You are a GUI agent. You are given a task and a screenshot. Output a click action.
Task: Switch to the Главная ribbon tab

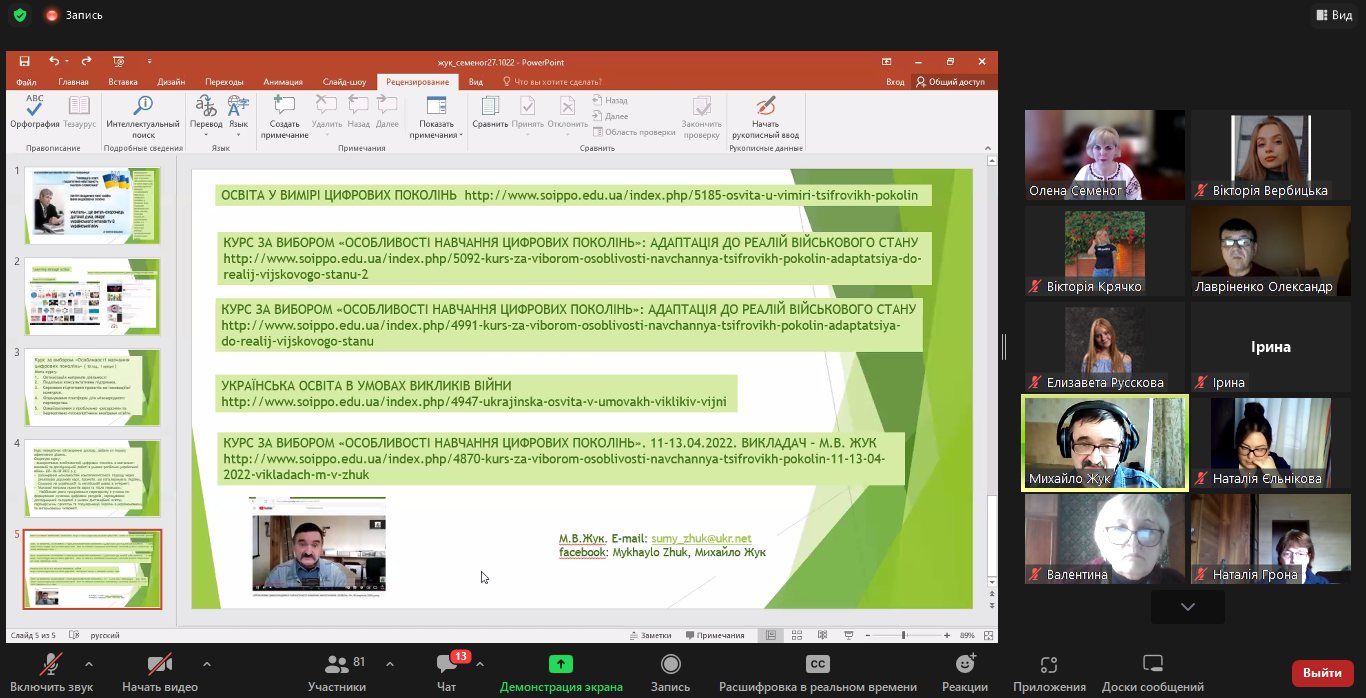[73, 82]
